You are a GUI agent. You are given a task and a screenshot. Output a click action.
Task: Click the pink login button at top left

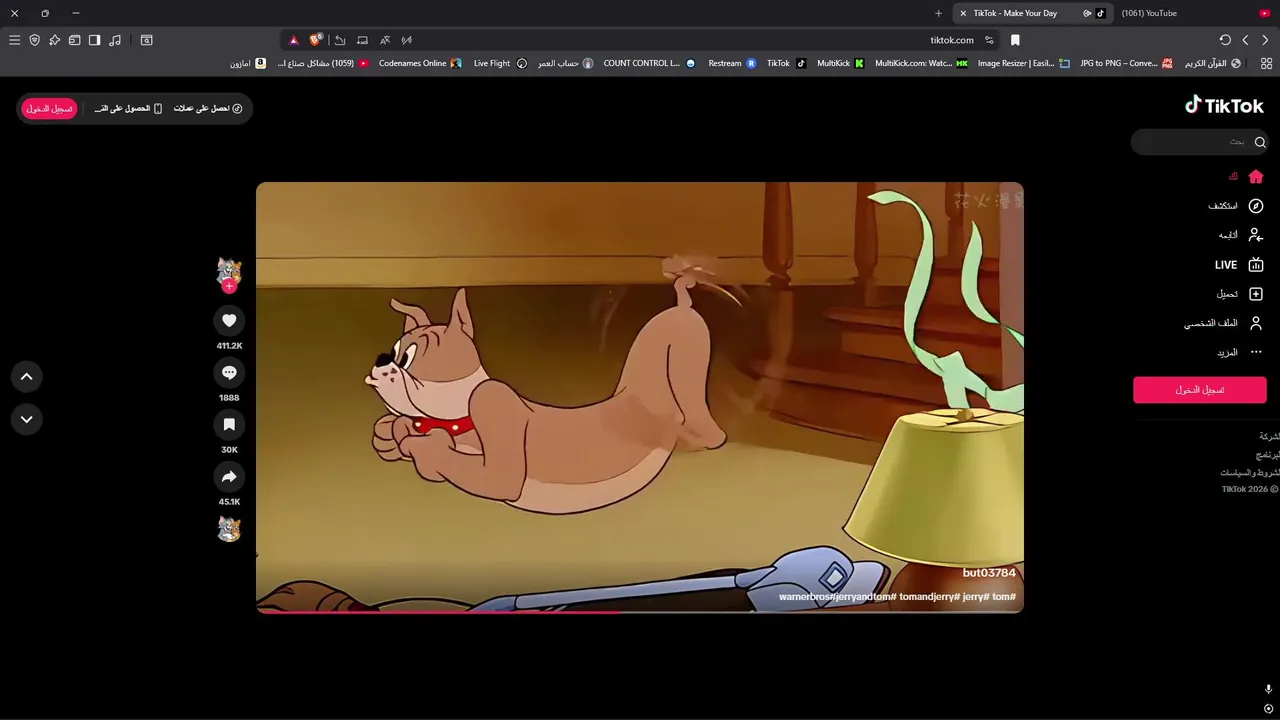click(x=49, y=108)
